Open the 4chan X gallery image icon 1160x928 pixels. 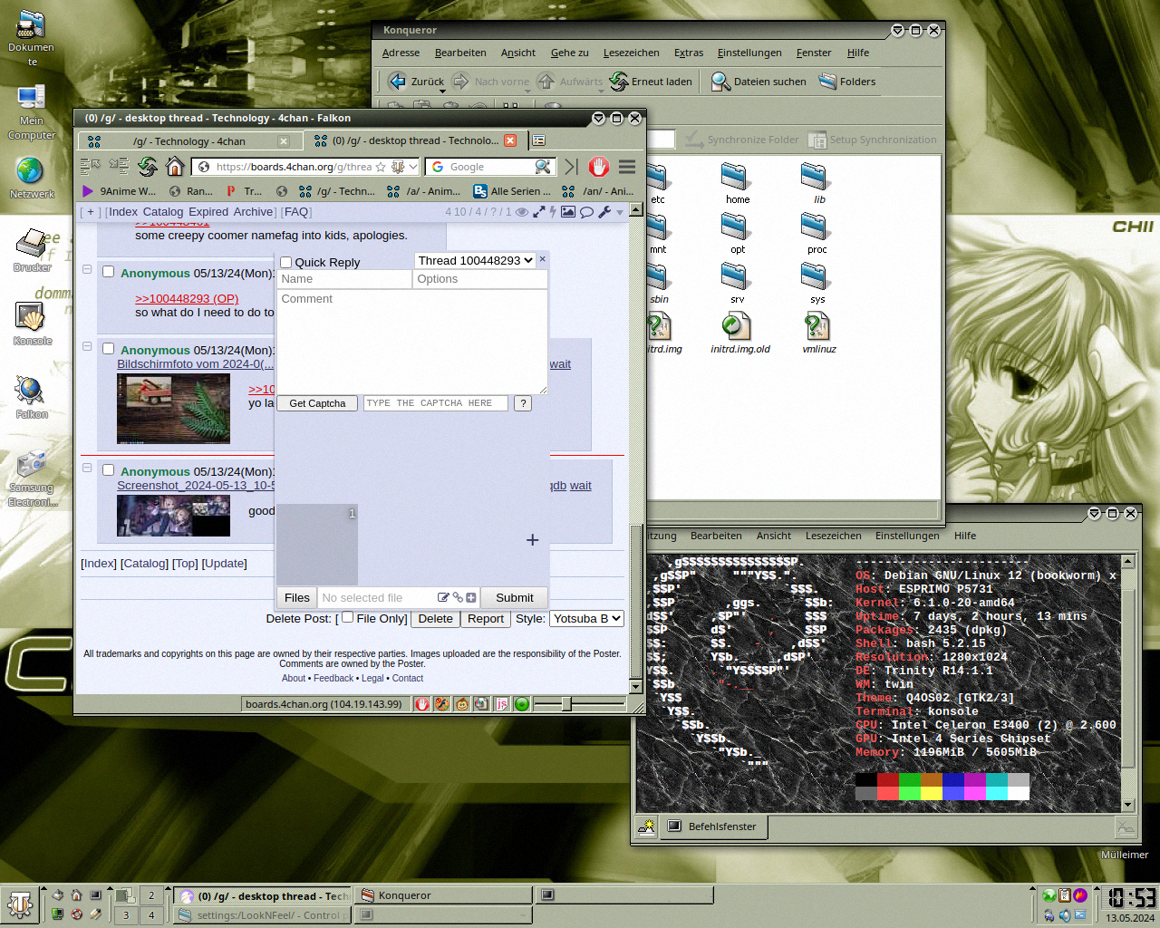(x=567, y=212)
